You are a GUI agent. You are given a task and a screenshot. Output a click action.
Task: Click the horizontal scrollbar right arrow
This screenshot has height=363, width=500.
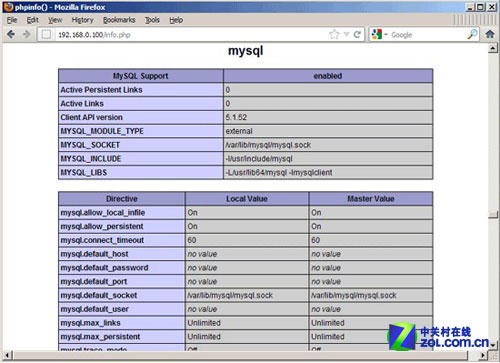click(483, 355)
